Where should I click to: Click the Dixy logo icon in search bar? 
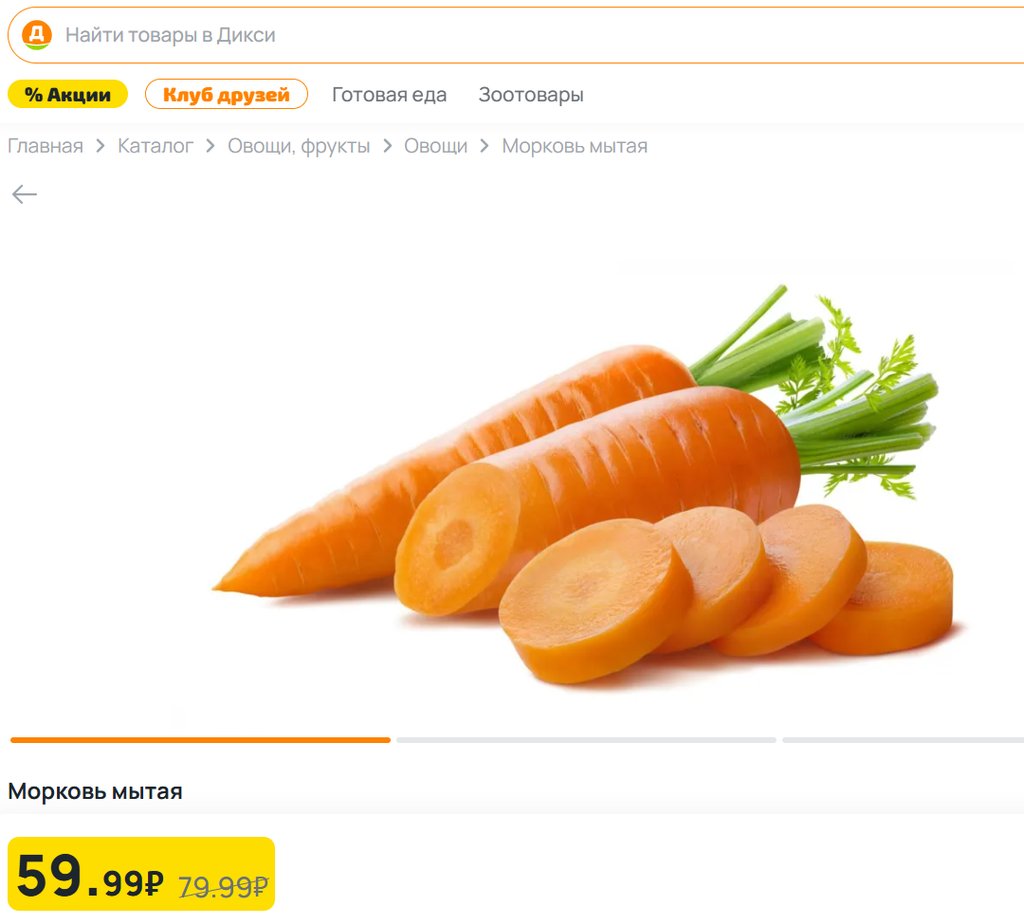(x=37, y=35)
